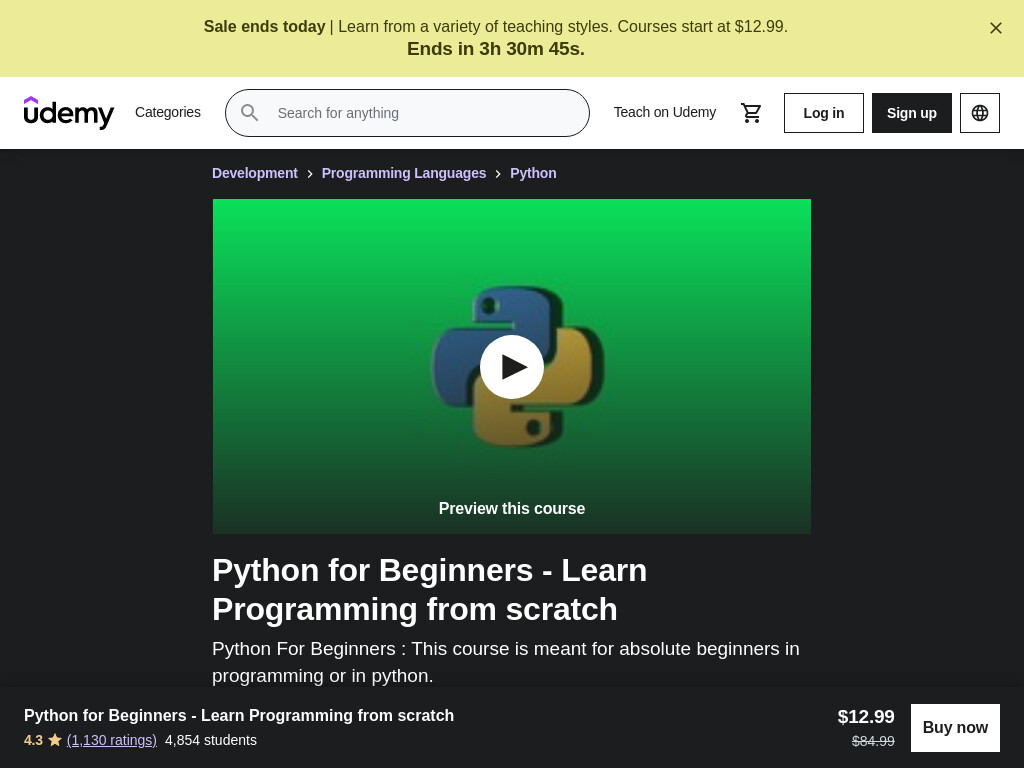Go to Development breadcrumb
Viewport: 1024px width, 768px height.
pyautogui.click(x=255, y=173)
